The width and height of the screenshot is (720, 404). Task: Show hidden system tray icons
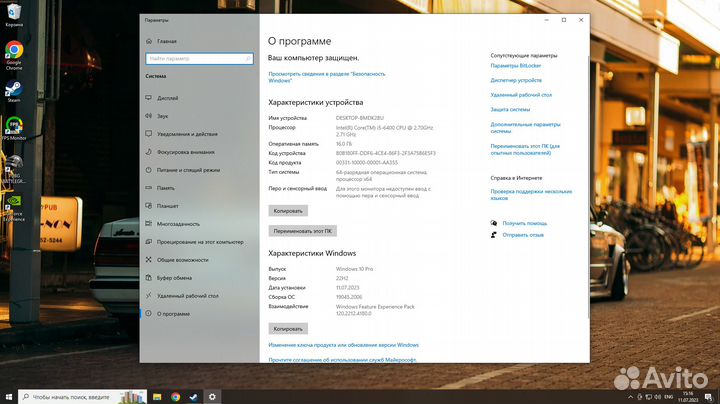click(630, 397)
